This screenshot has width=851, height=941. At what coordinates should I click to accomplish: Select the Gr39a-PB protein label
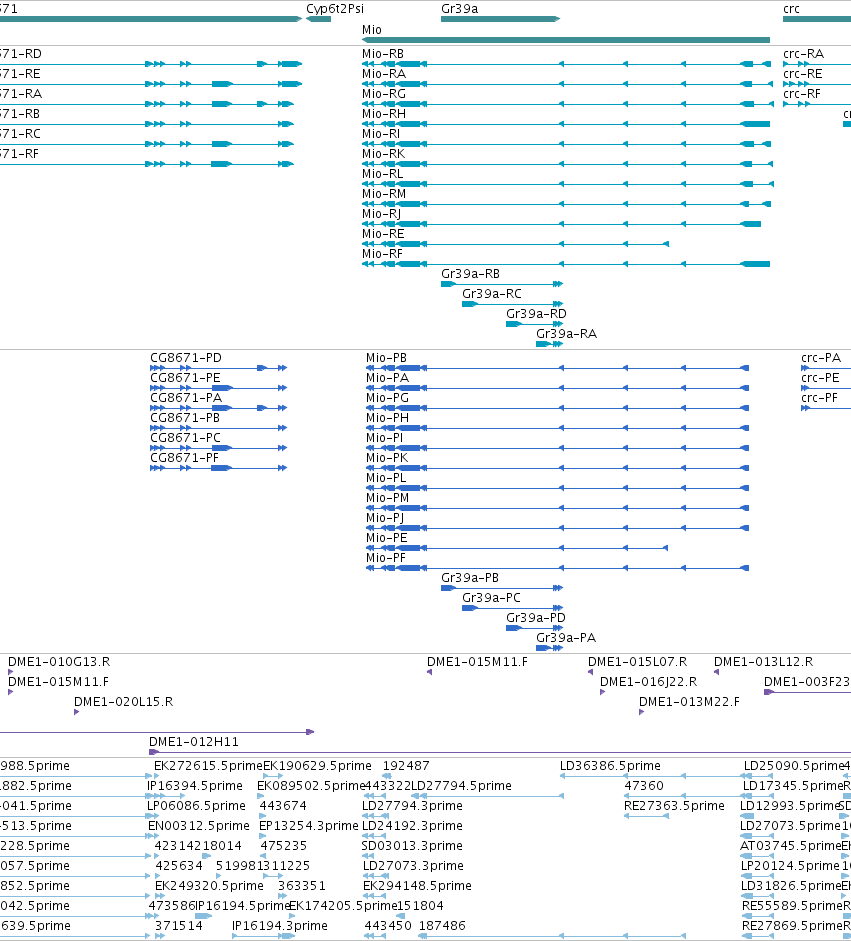coord(470,578)
